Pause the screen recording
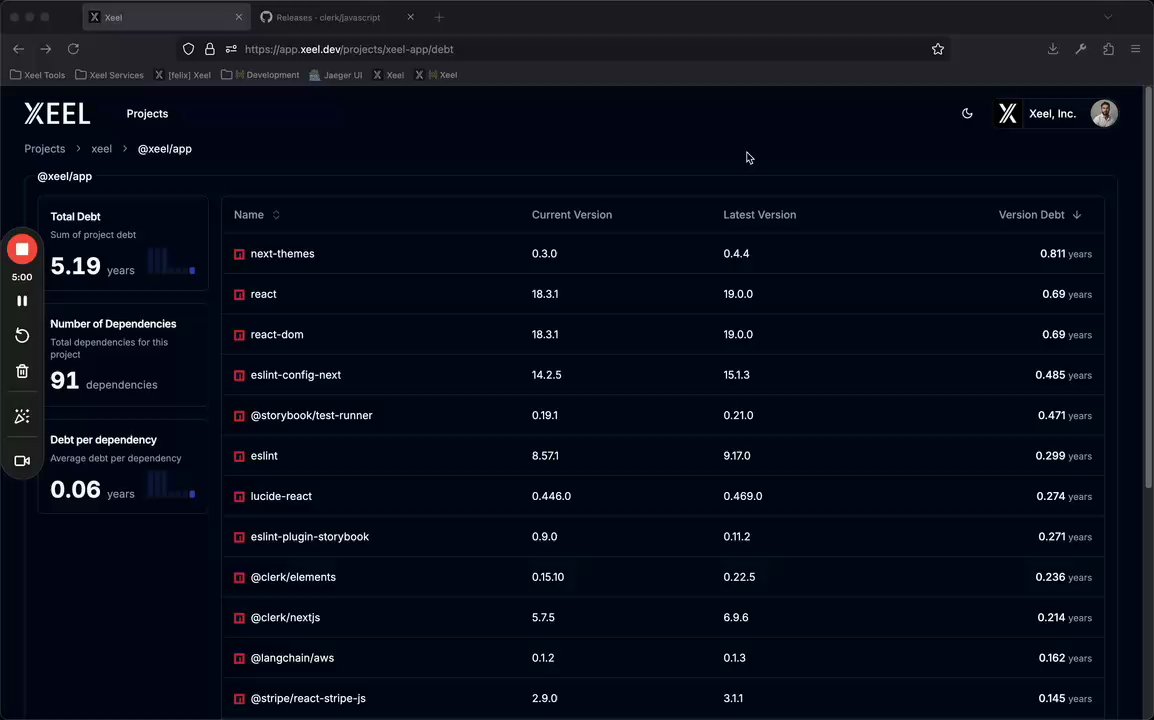This screenshot has height=720, width=1154. point(22,301)
